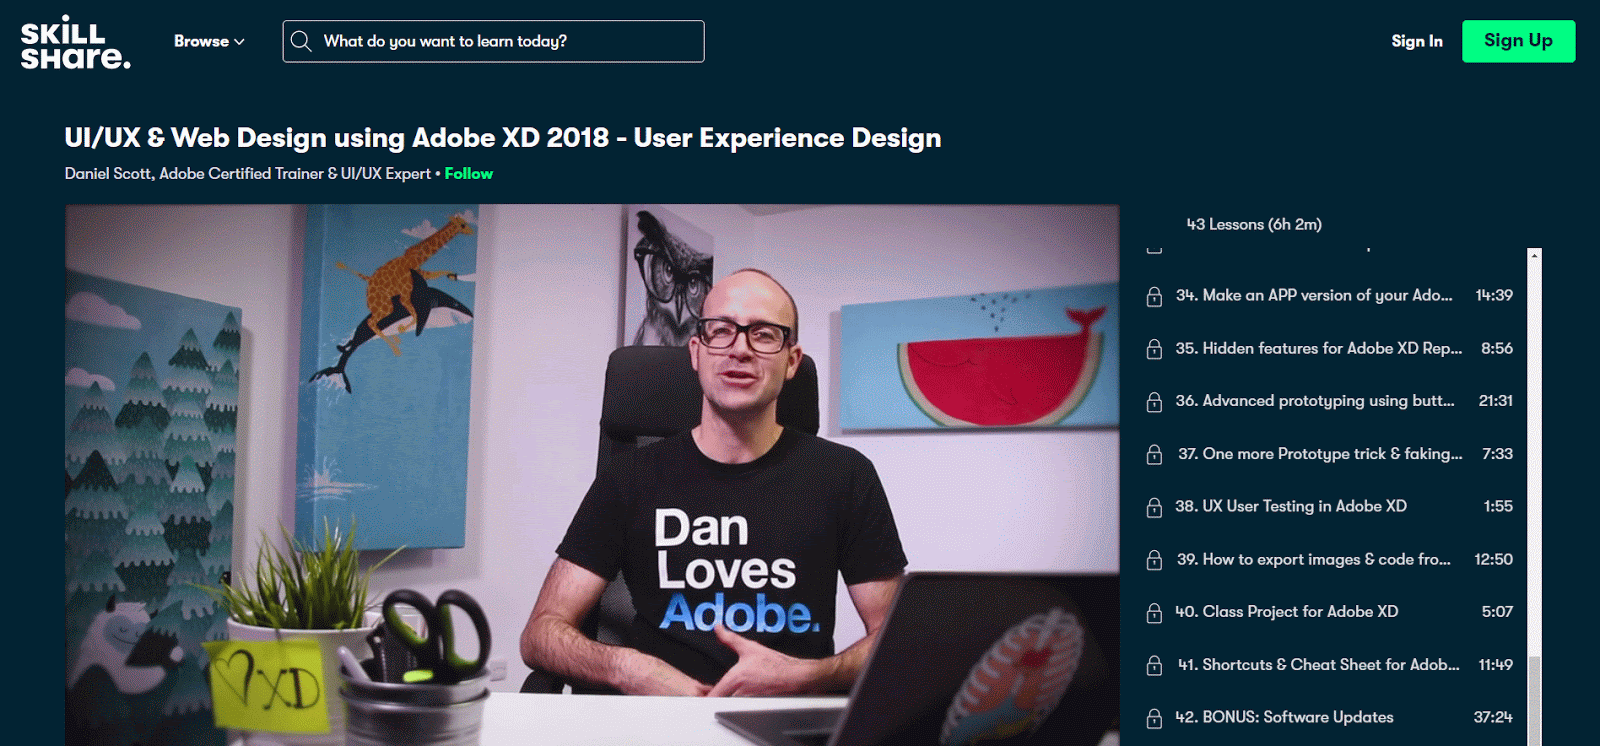Viewport: 1600px width, 746px height.
Task: Click the 43 Lessons (6h 2m) heading
Action: pos(1254,225)
